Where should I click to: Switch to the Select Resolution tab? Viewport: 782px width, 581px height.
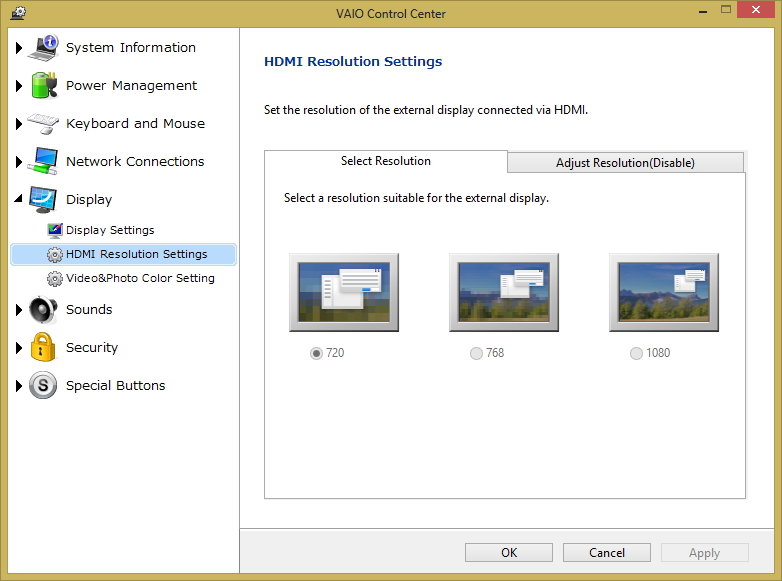coord(386,161)
